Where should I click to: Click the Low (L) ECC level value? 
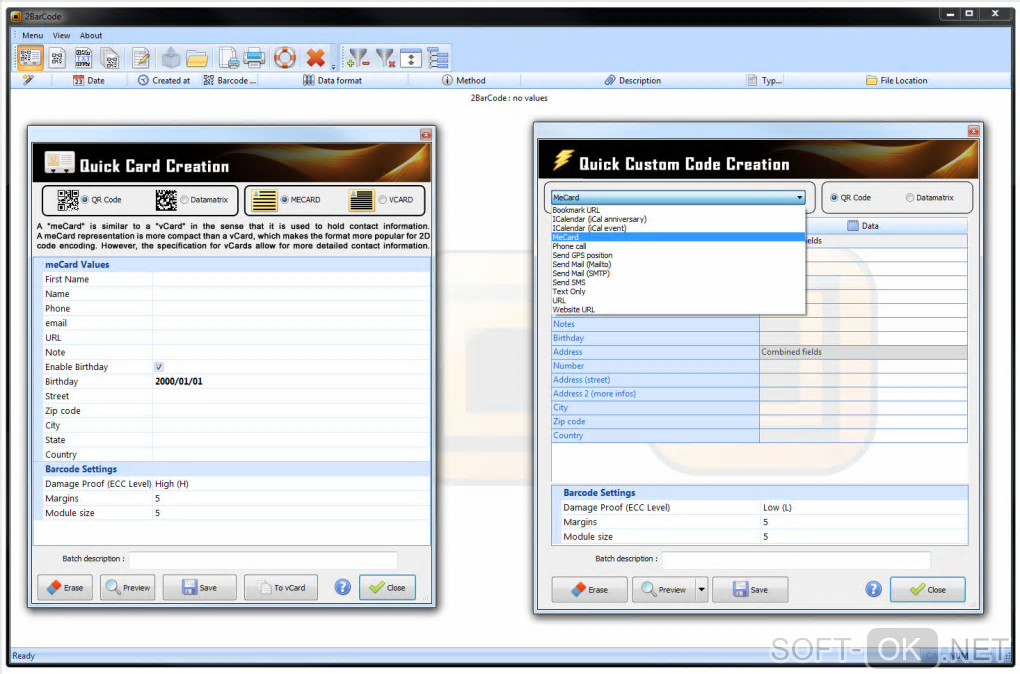(777, 507)
